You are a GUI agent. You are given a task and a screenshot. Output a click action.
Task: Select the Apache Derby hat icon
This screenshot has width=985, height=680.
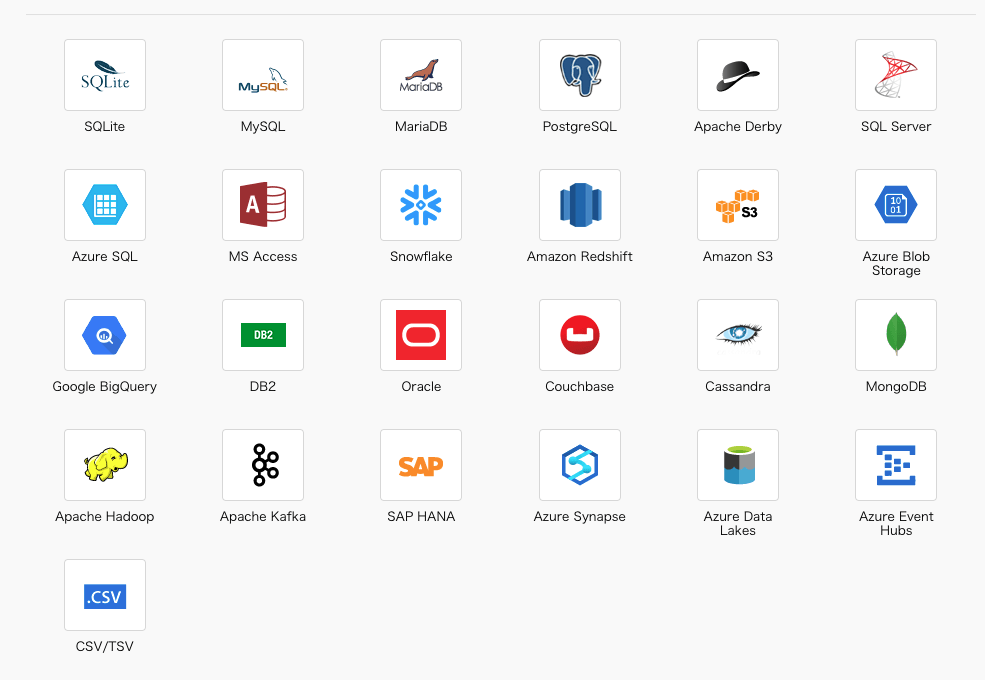pyautogui.click(x=738, y=75)
